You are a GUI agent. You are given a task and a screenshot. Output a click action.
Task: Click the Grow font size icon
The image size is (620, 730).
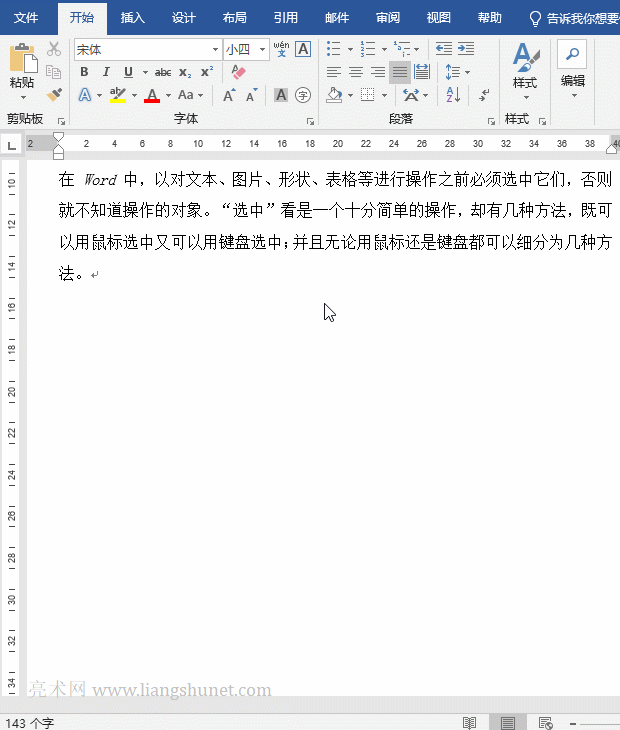click(229, 95)
